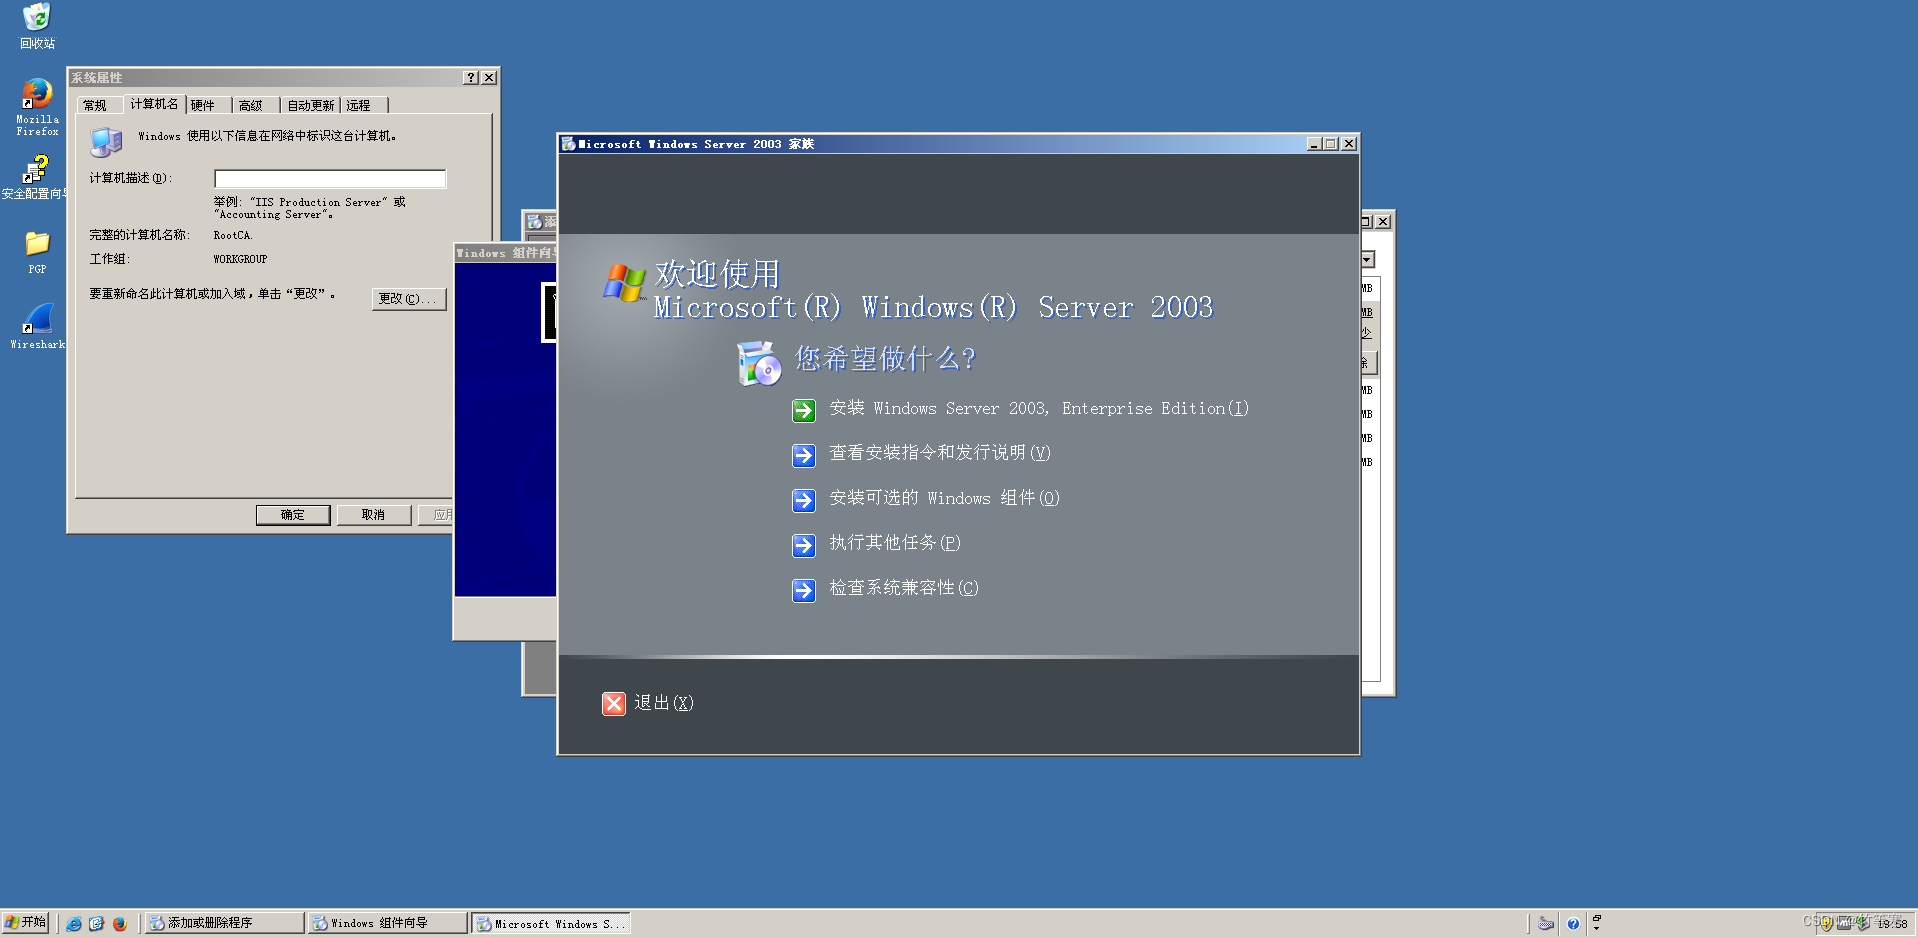The width and height of the screenshot is (1918, 938).
Task: Click the VM tools icon in the system tray
Action: coord(1844,924)
